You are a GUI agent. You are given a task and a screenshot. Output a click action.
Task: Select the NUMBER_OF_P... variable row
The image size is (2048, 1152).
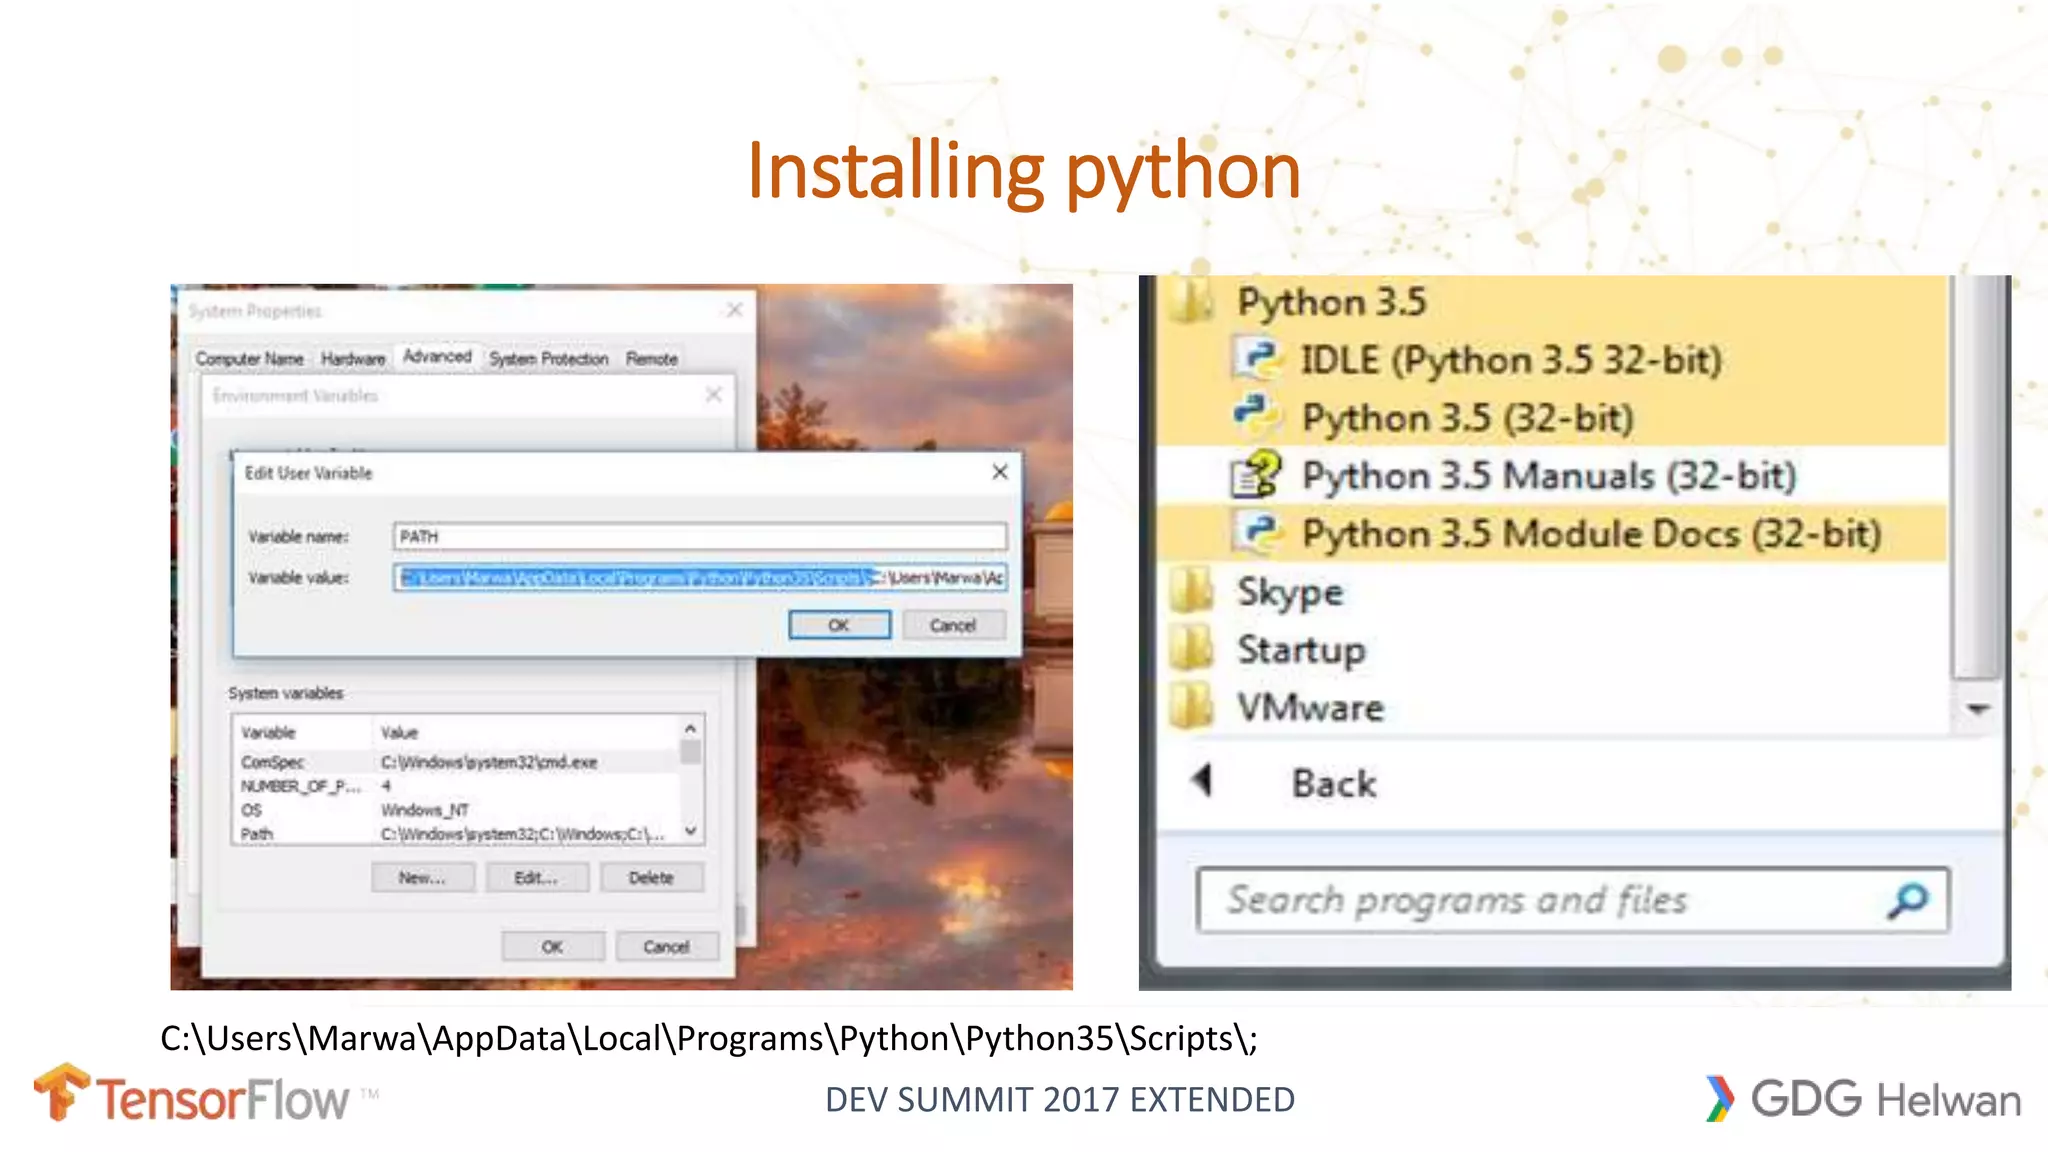pos(456,786)
